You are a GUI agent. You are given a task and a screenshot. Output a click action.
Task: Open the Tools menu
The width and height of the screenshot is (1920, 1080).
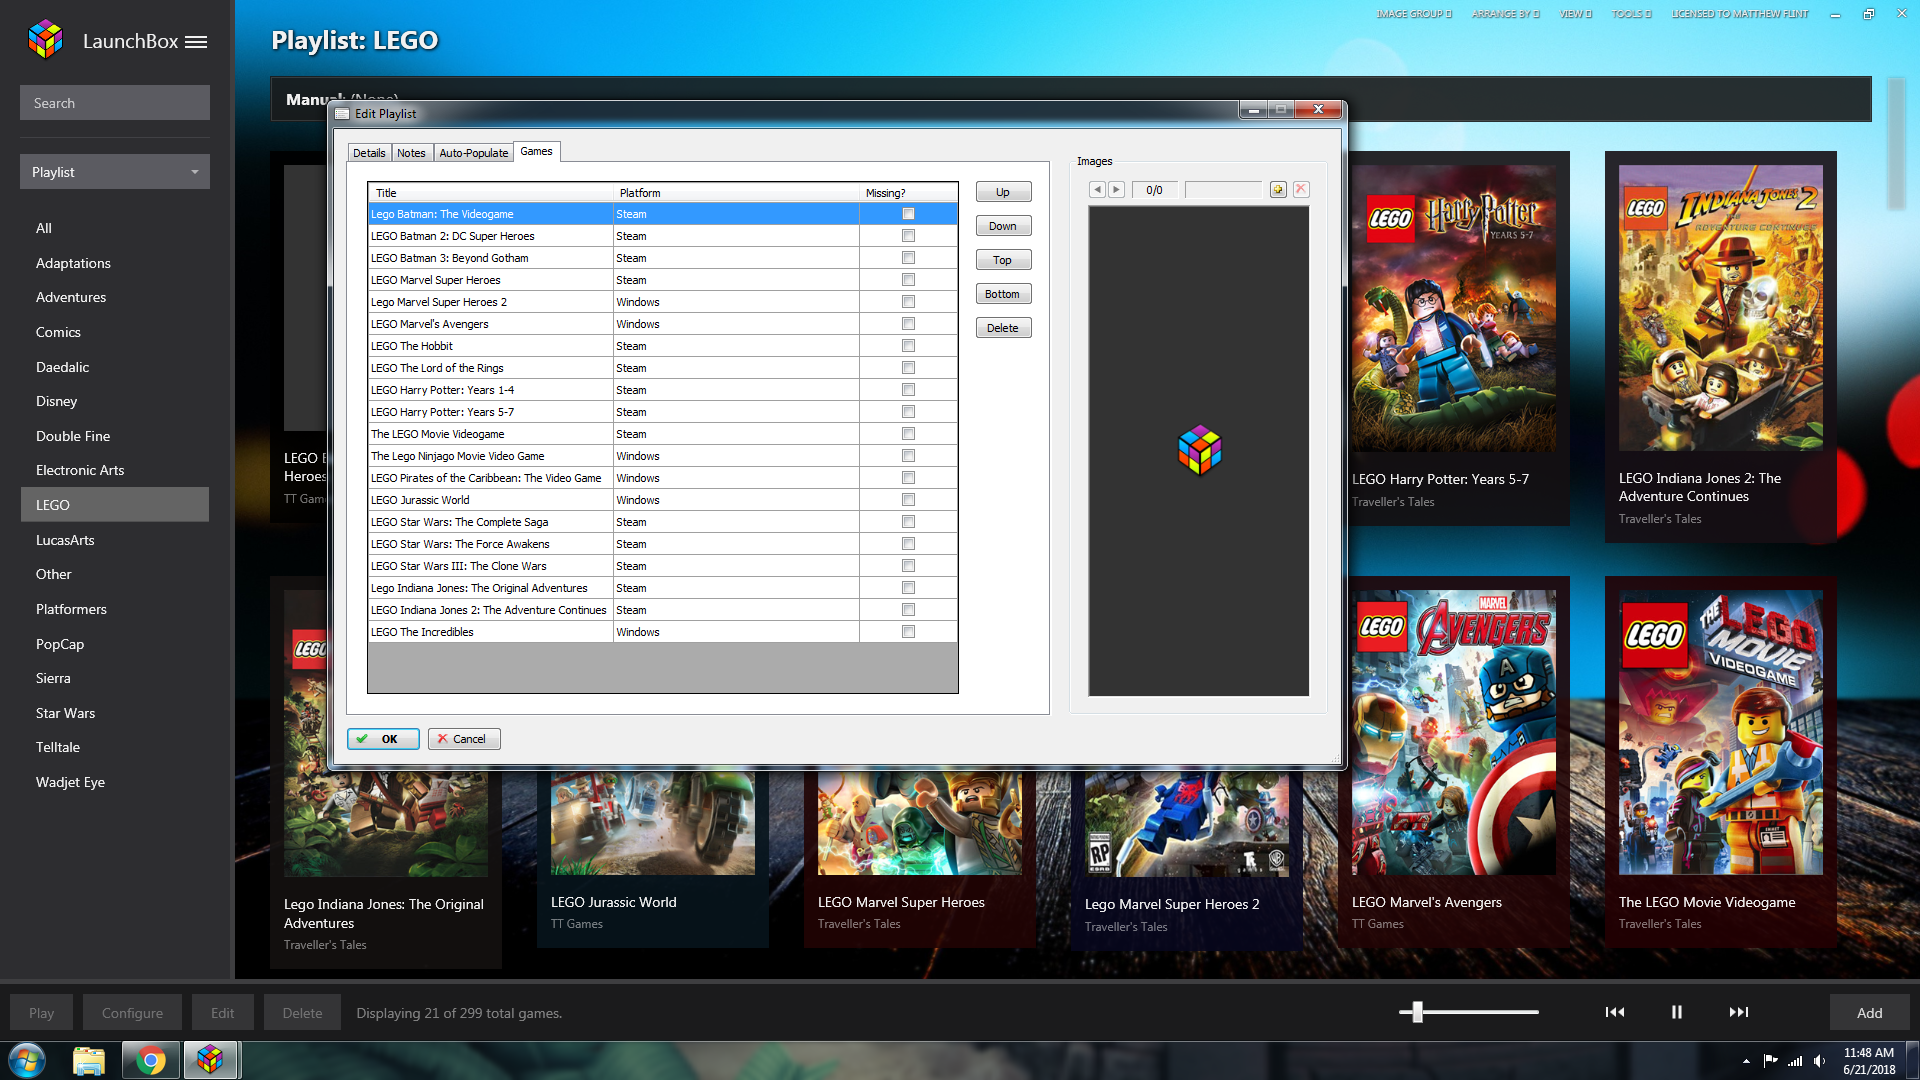tap(1631, 14)
